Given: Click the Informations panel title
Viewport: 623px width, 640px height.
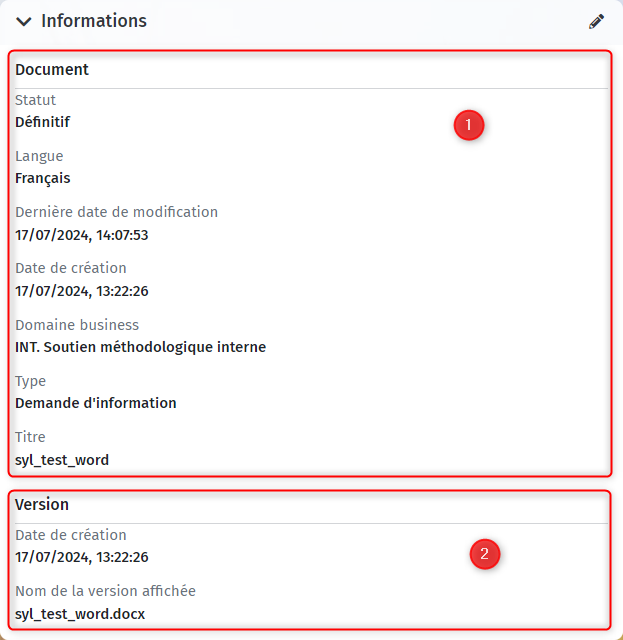Looking at the screenshot, I should [x=94, y=21].
